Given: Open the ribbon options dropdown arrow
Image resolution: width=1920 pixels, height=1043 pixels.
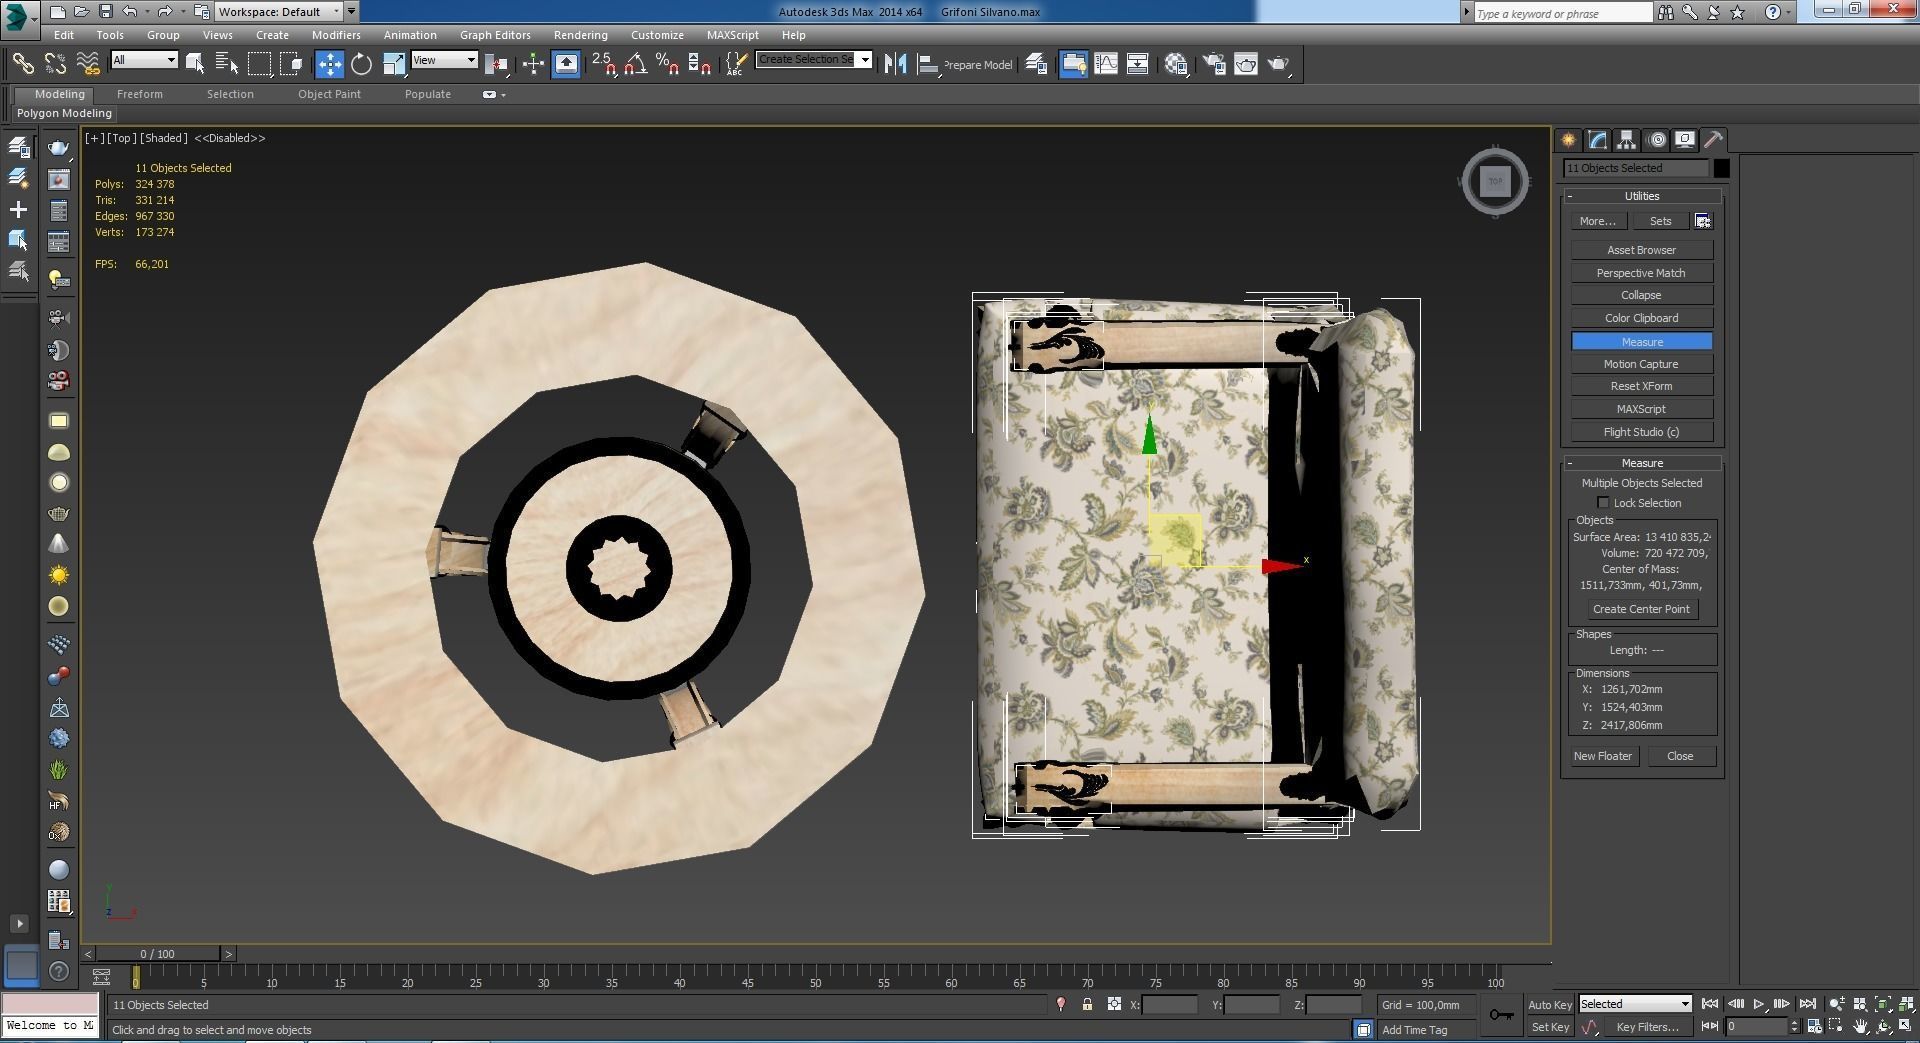Looking at the screenshot, I should click(503, 95).
